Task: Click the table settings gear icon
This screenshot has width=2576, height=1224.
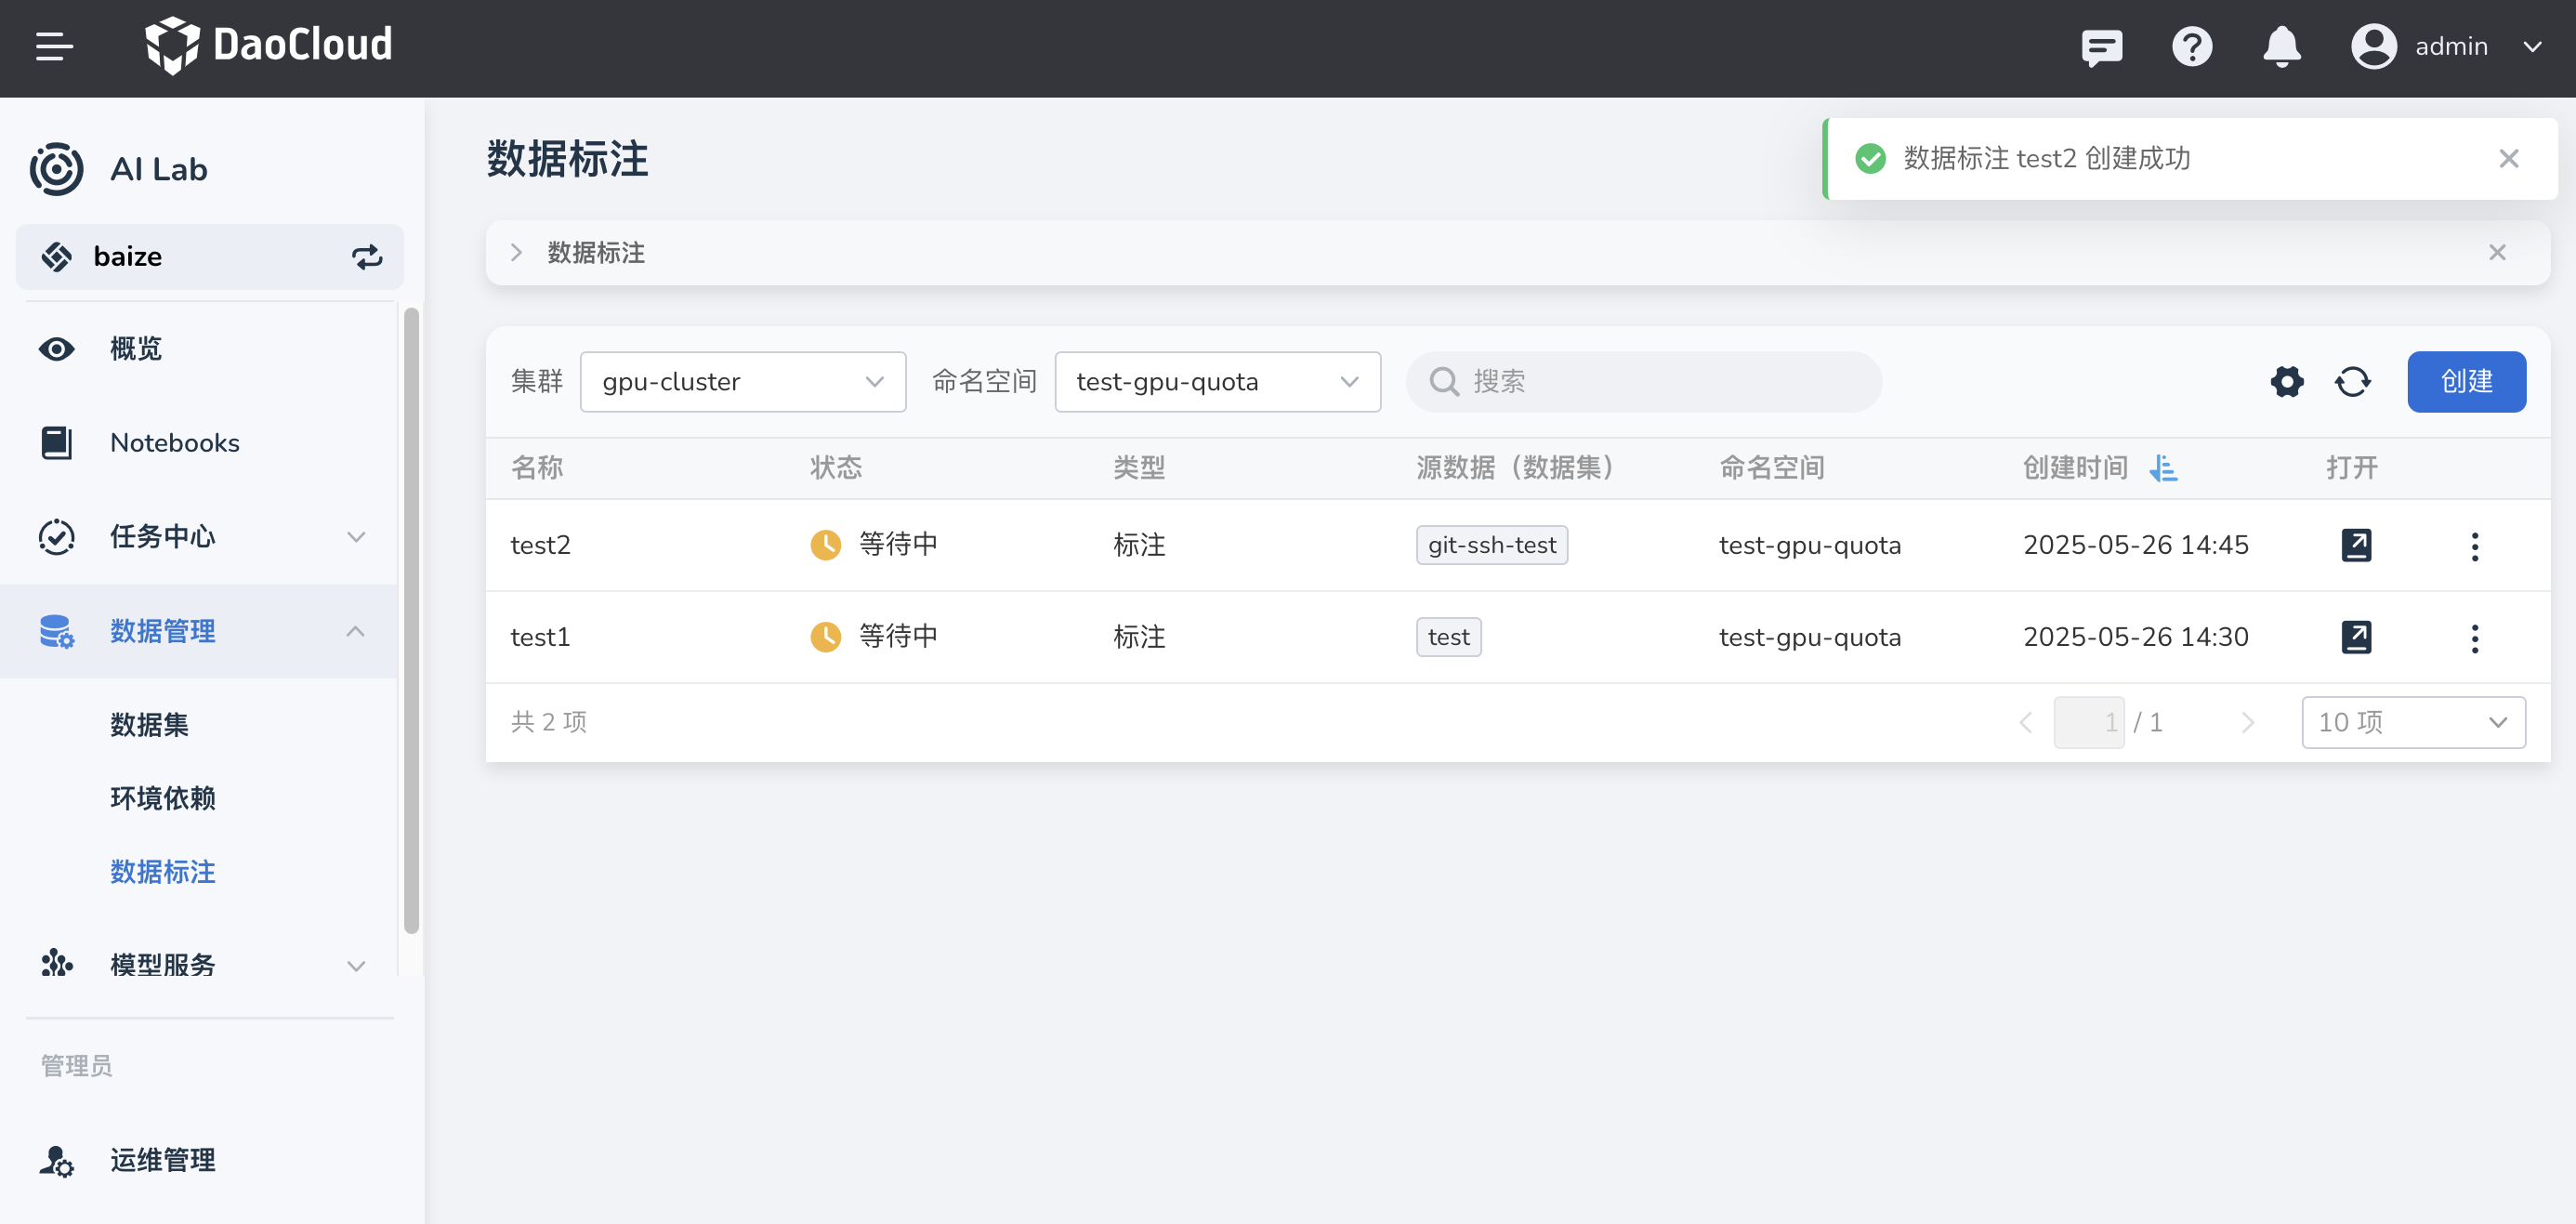Action: click(x=2286, y=381)
